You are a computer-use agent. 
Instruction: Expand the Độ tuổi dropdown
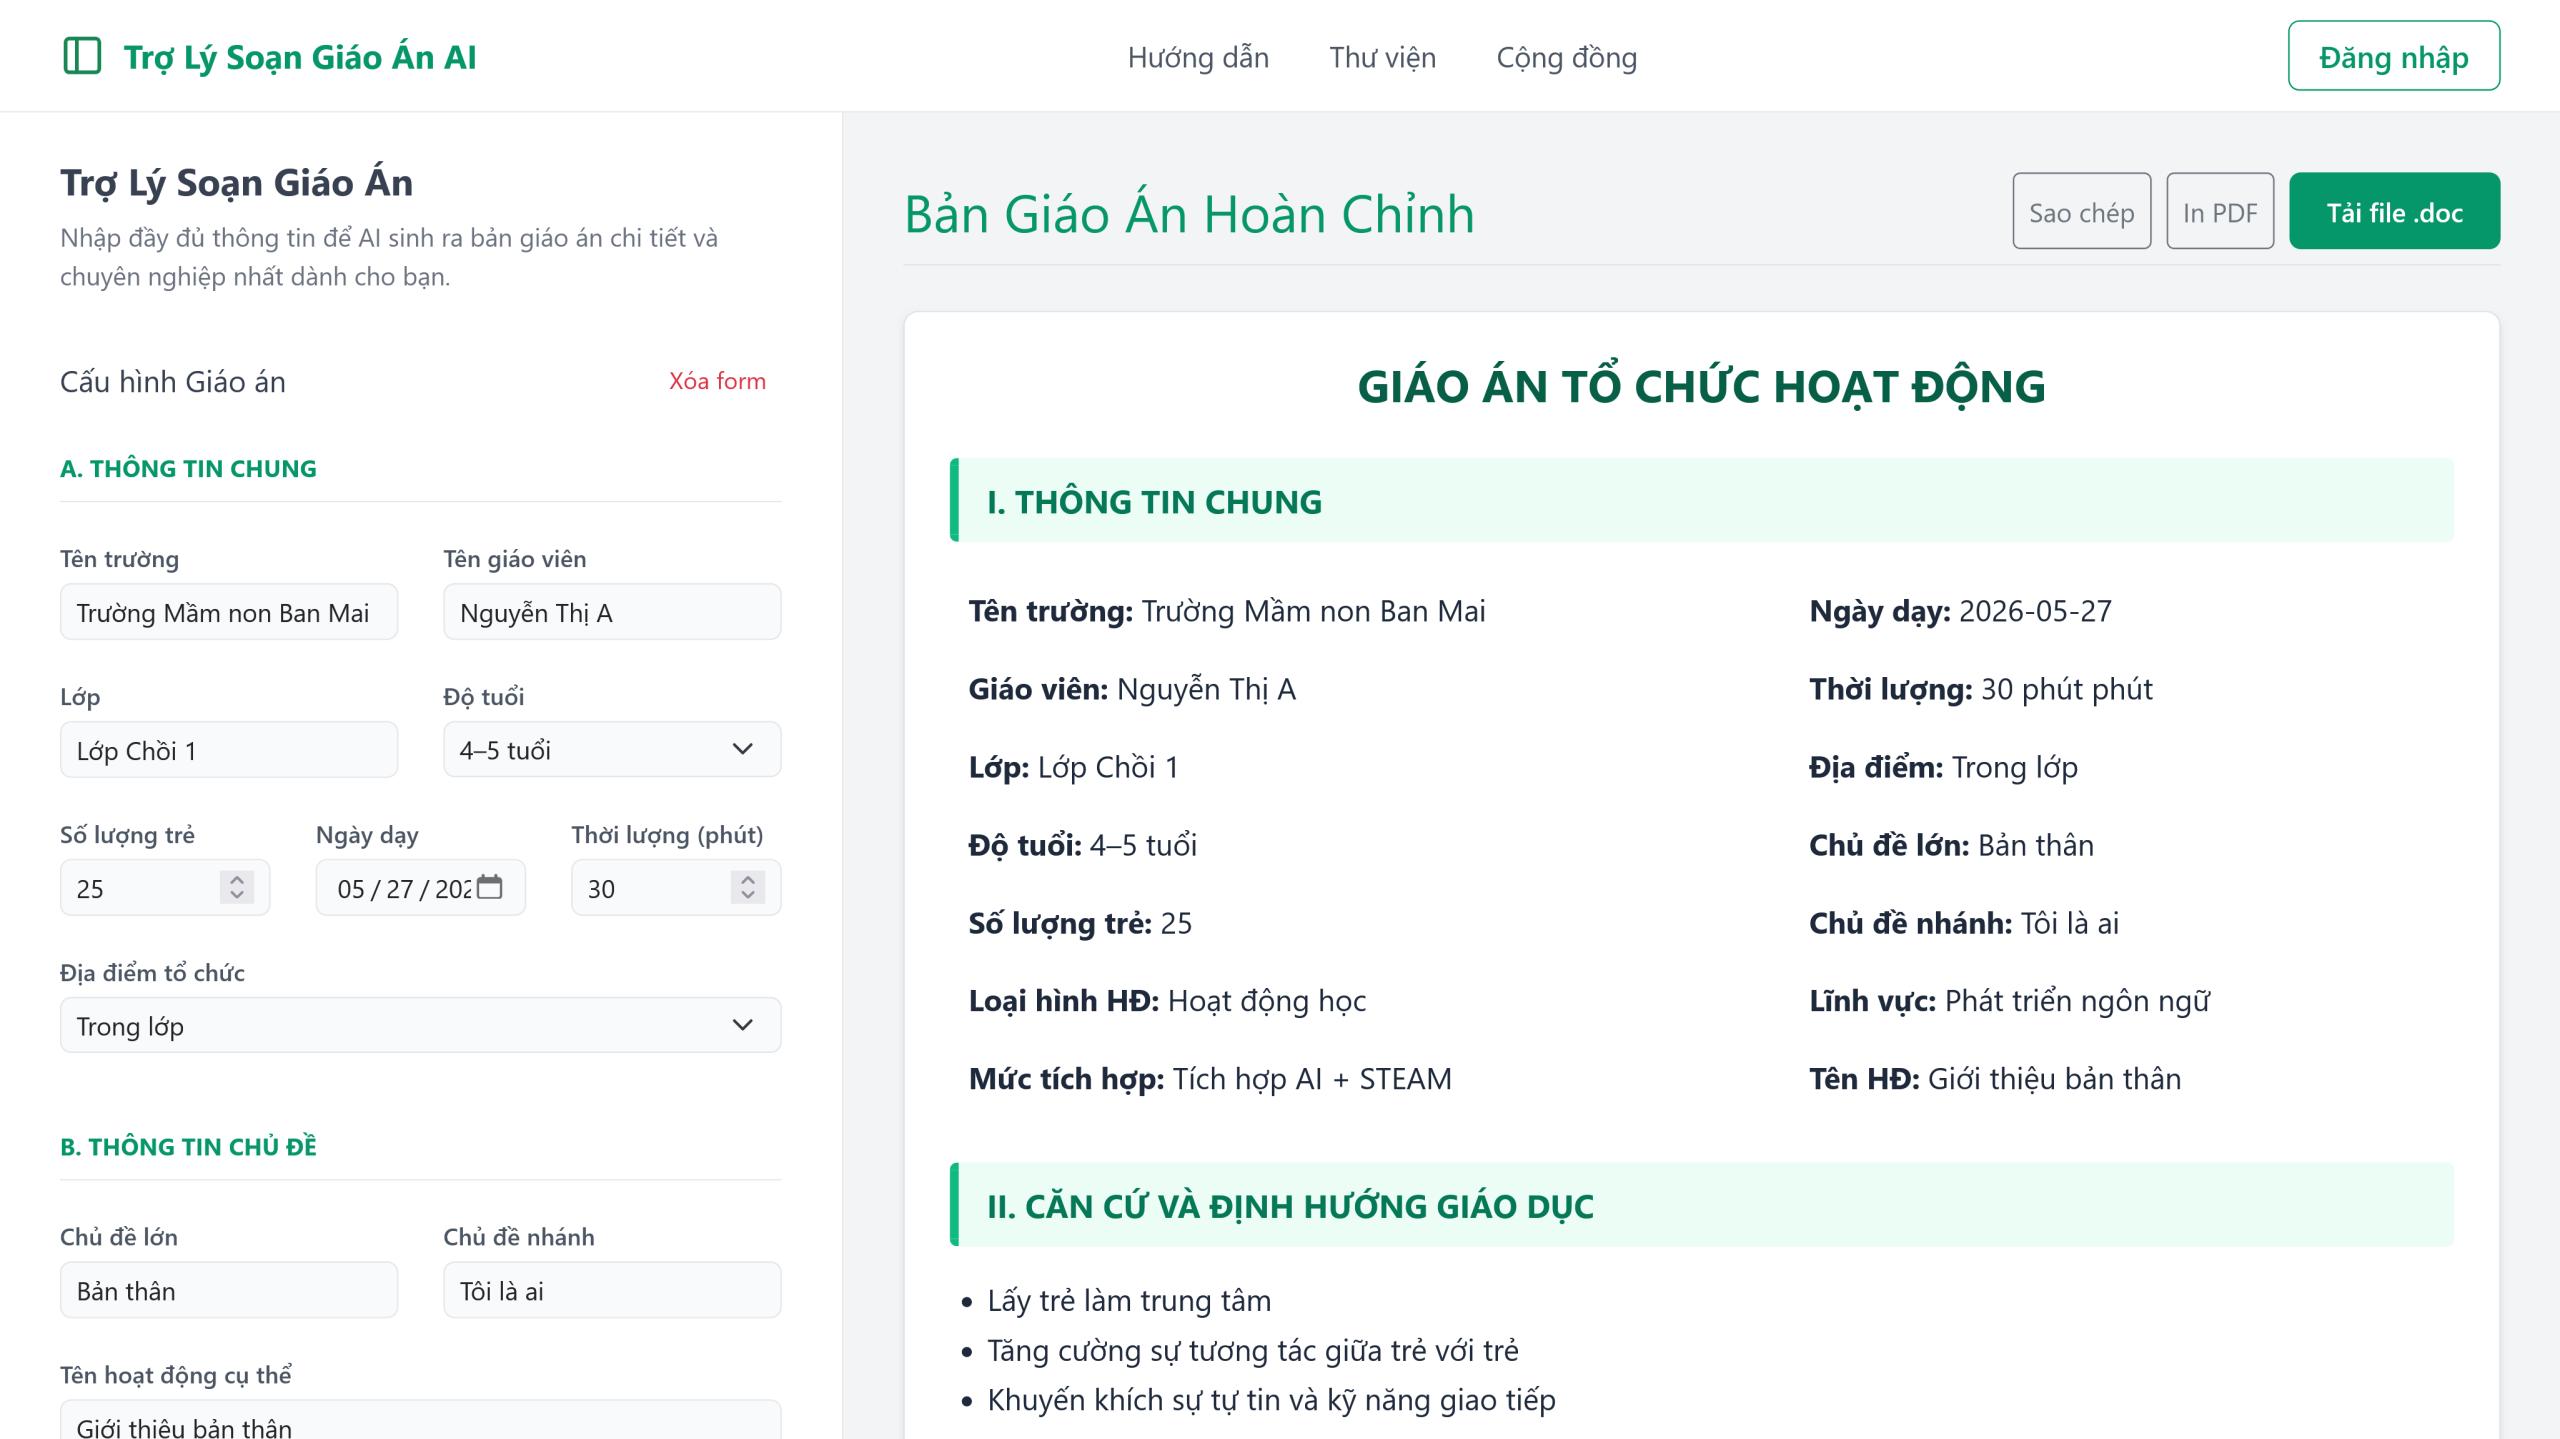coord(612,749)
